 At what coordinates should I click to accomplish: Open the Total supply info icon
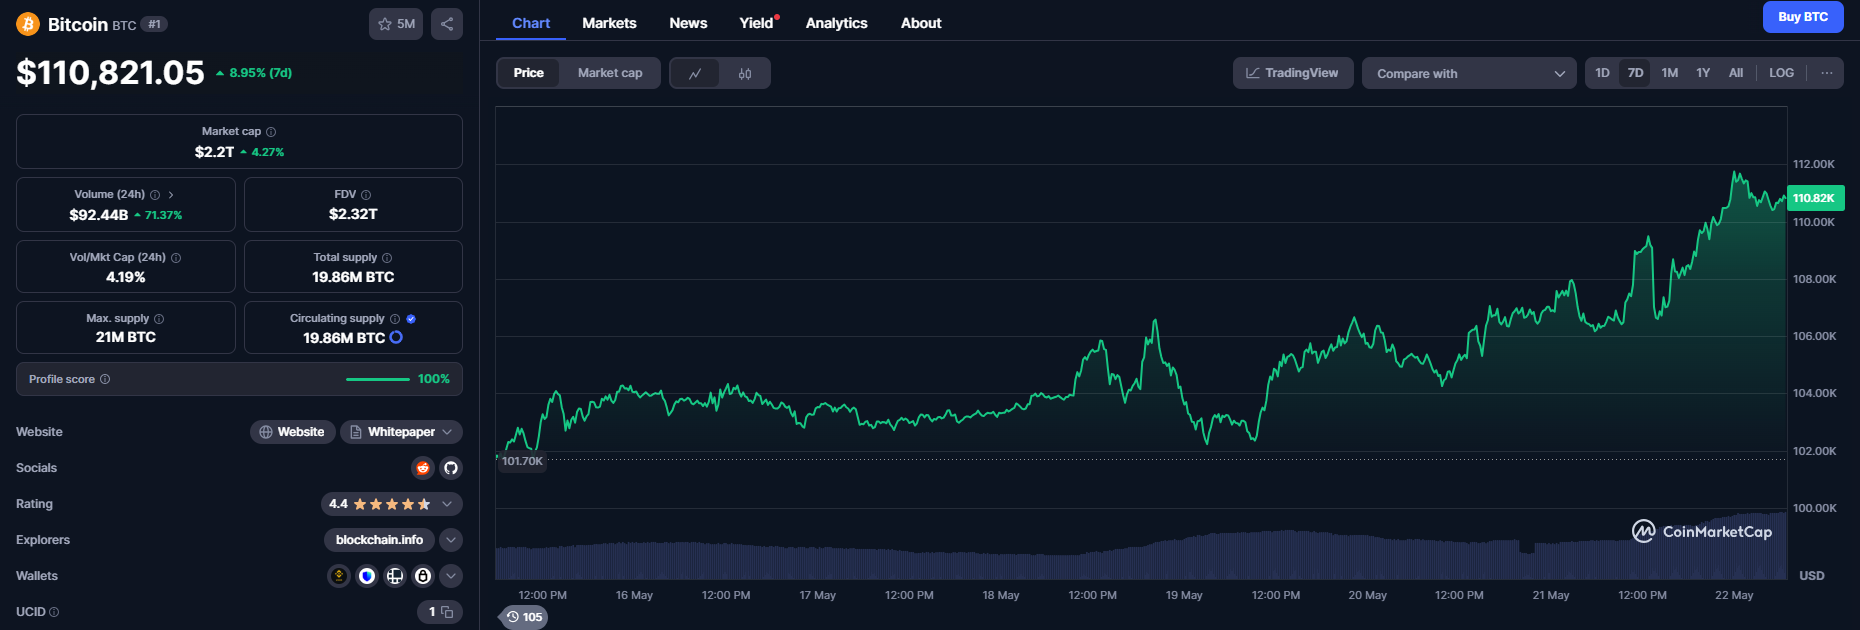tap(387, 258)
